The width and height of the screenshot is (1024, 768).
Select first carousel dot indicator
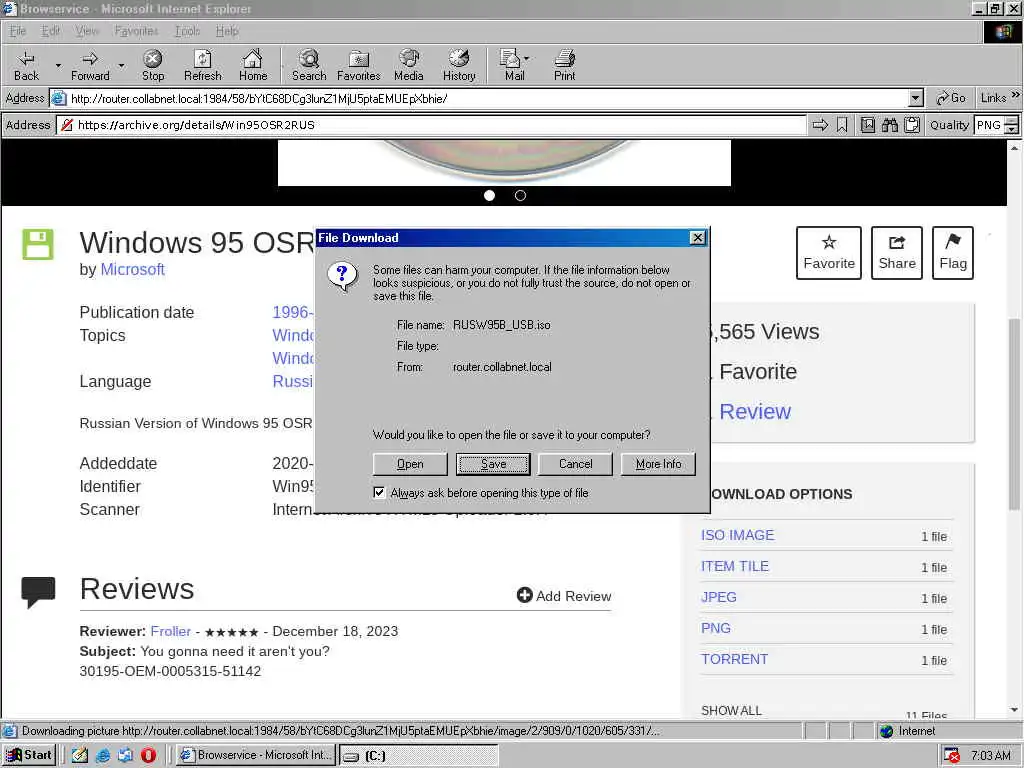pos(489,195)
